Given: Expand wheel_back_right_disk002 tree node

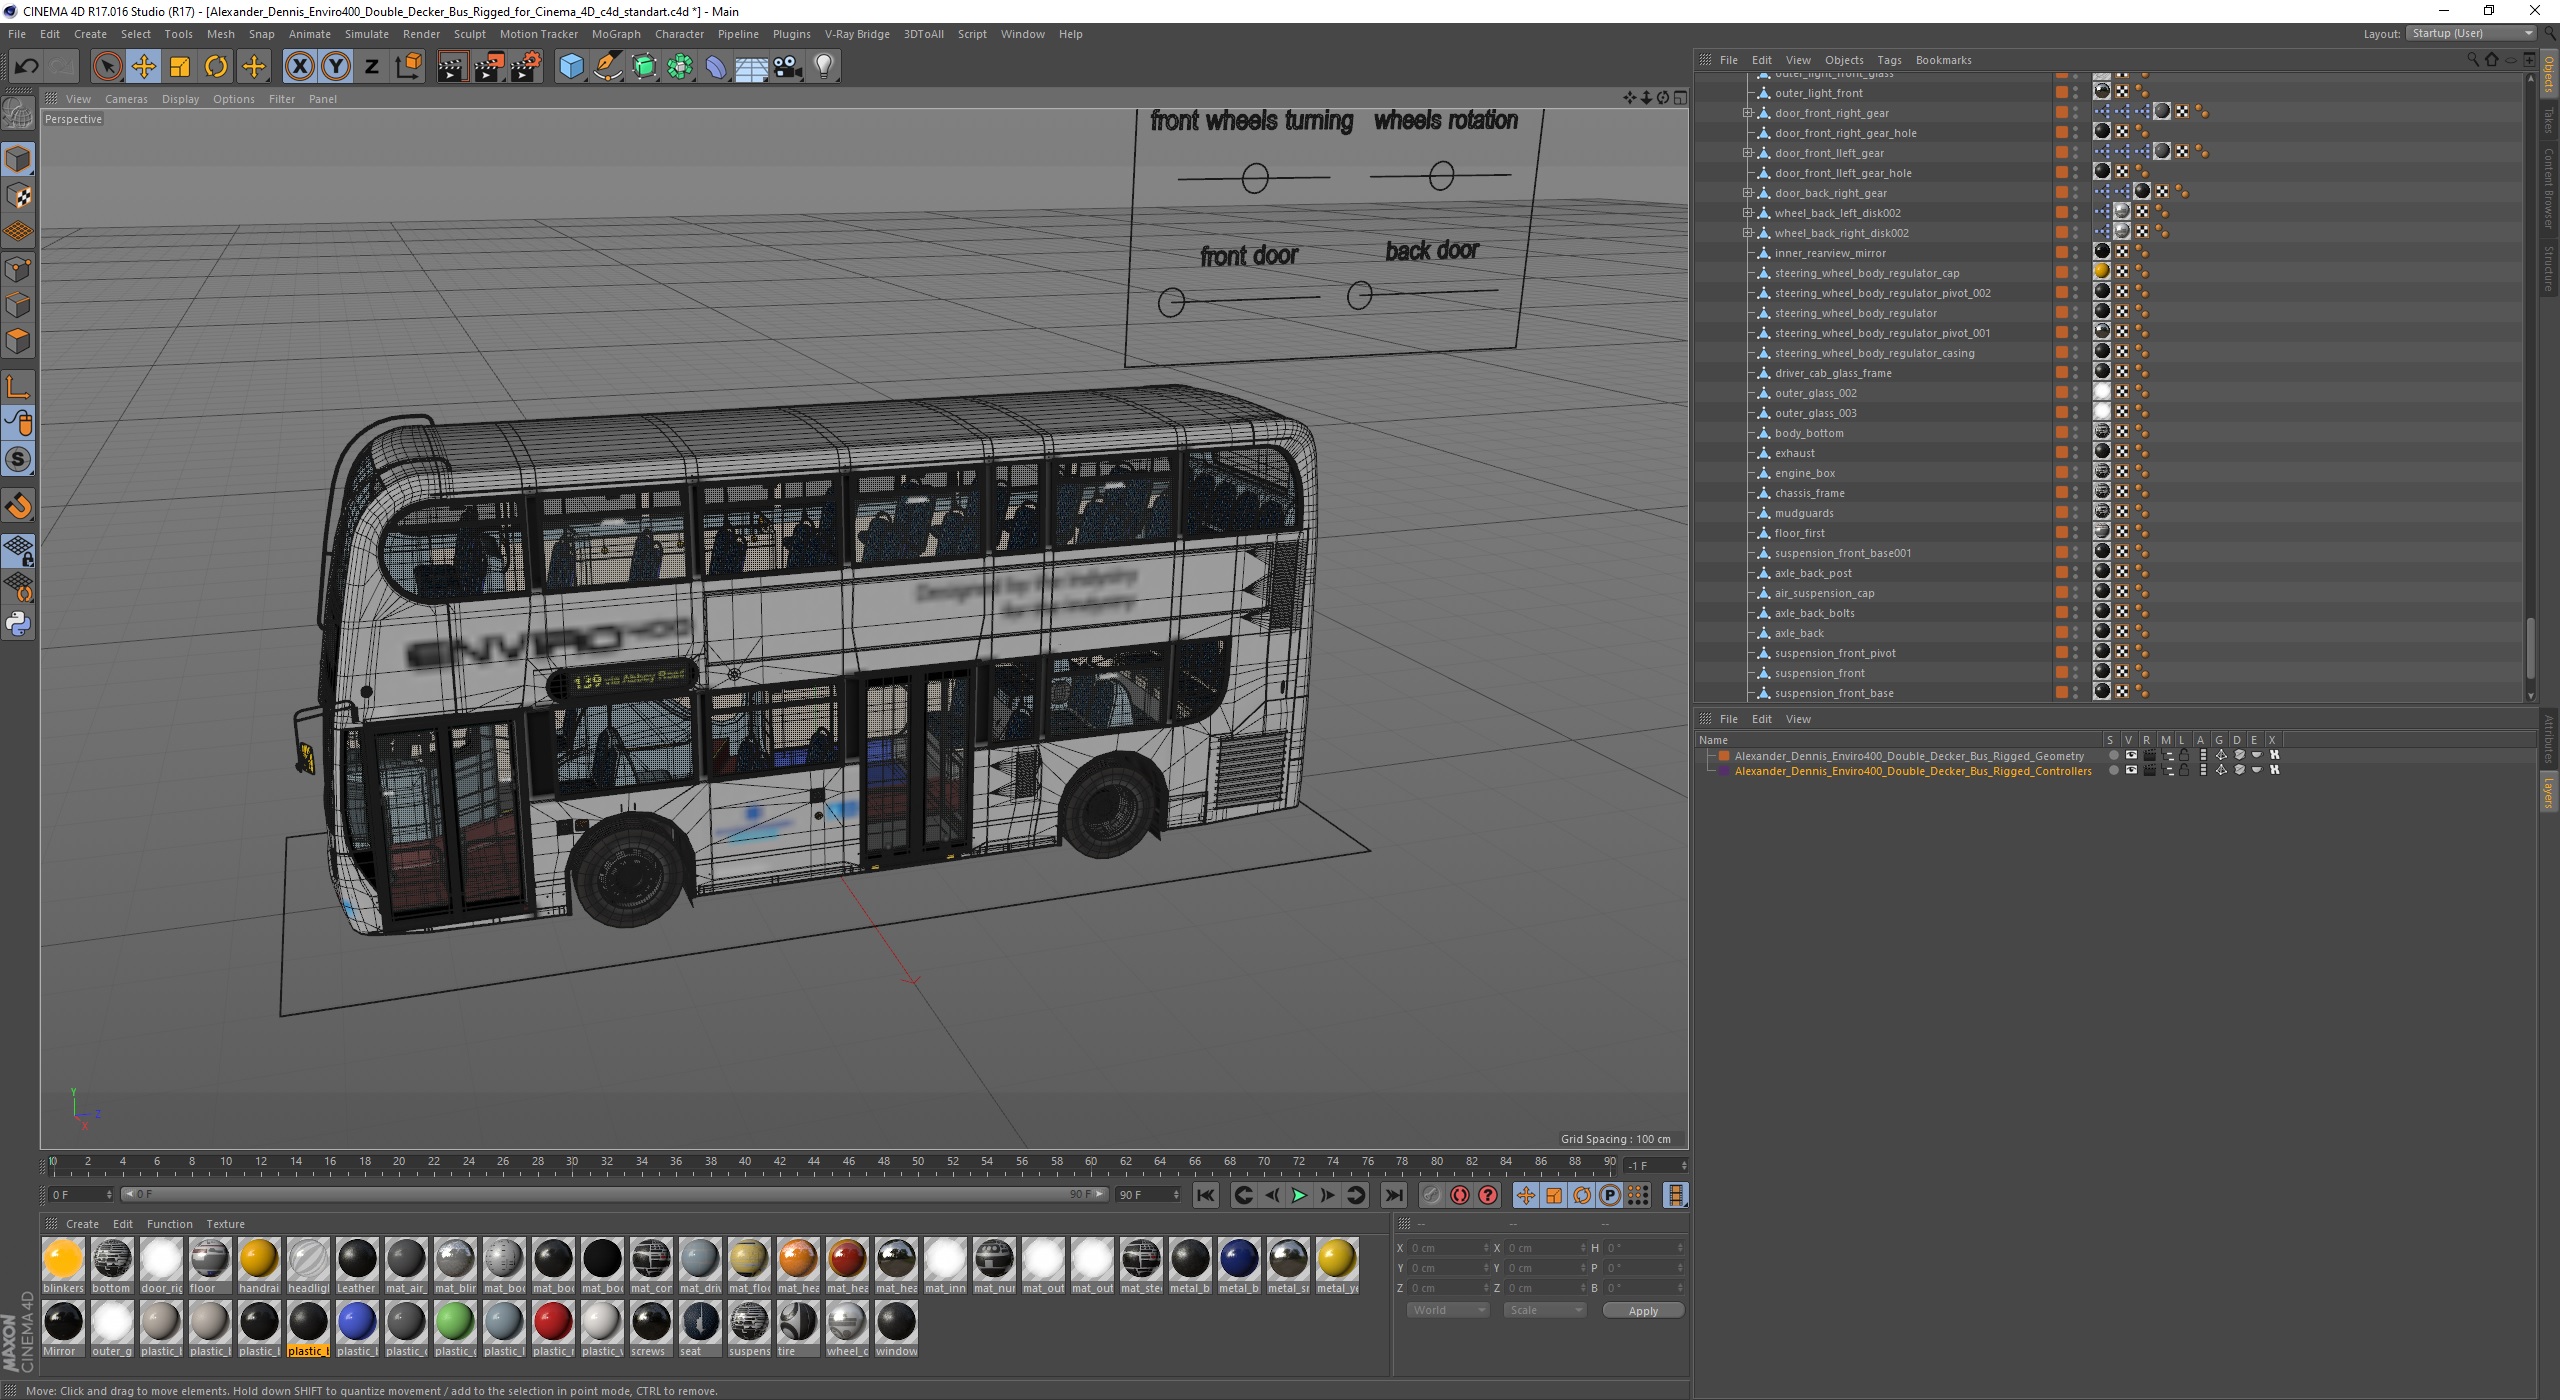Looking at the screenshot, I should pos(1747,233).
